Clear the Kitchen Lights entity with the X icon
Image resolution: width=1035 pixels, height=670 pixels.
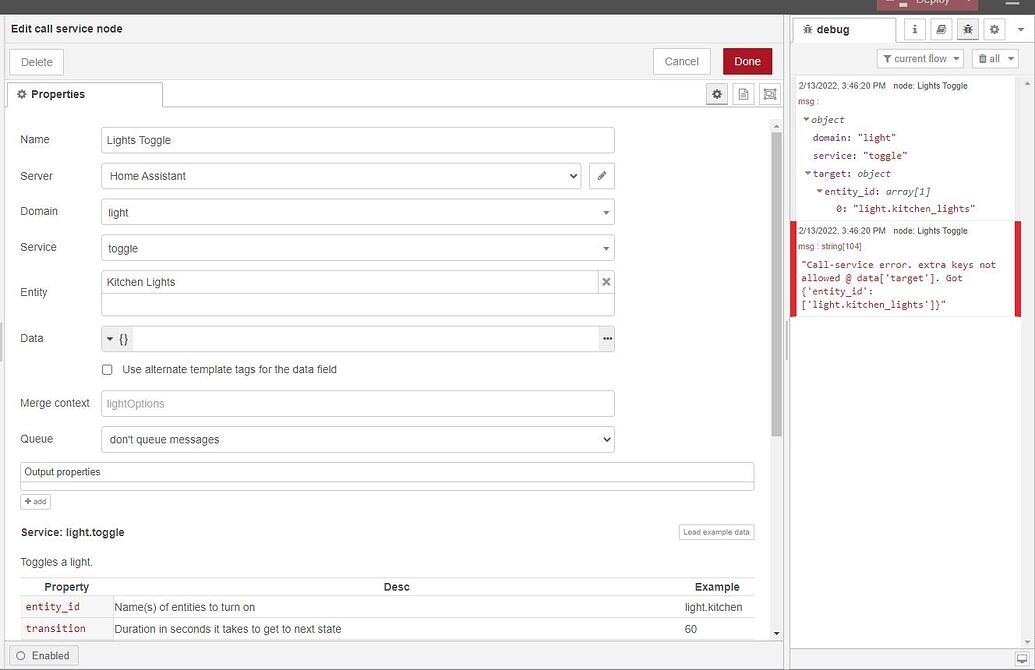point(606,281)
